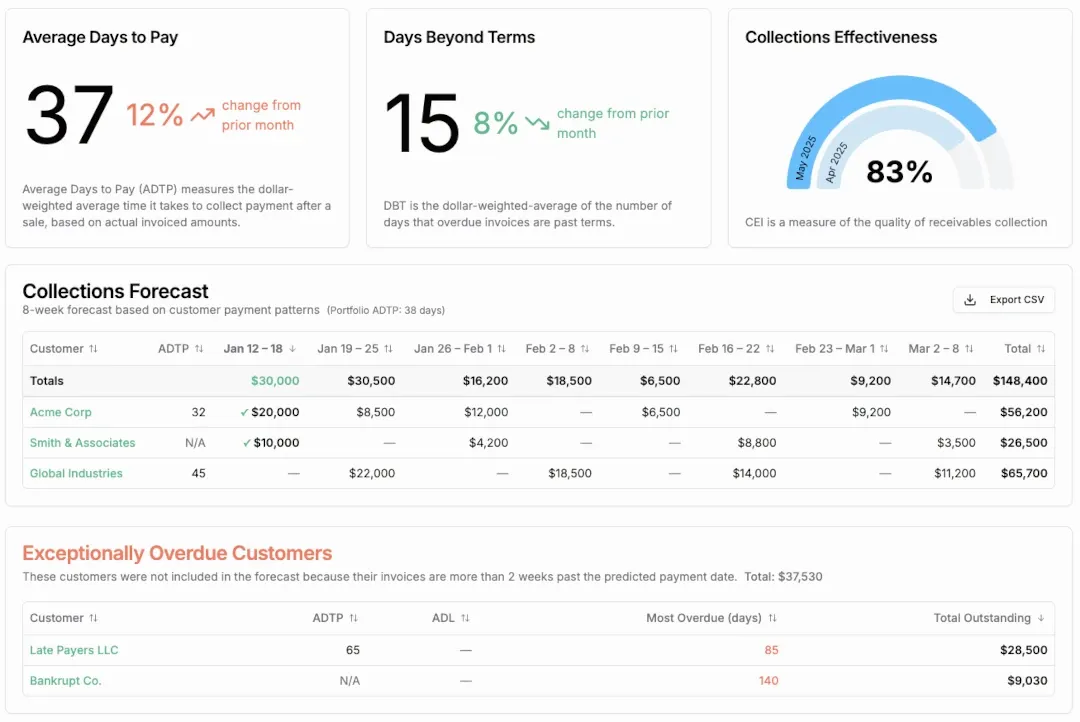Image resolution: width=1080 pixels, height=722 pixels.
Task: Click Late Payers LLC ADTP value 65
Action: tap(353, 650)
